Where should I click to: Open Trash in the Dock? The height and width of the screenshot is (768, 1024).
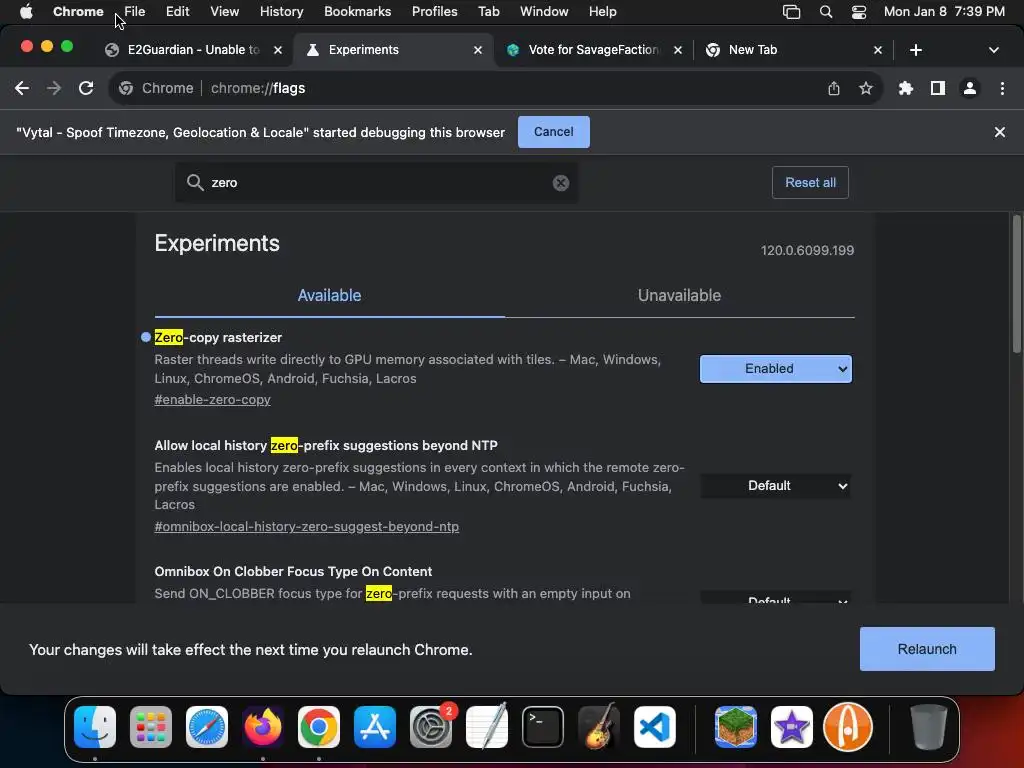click(929, 727)
